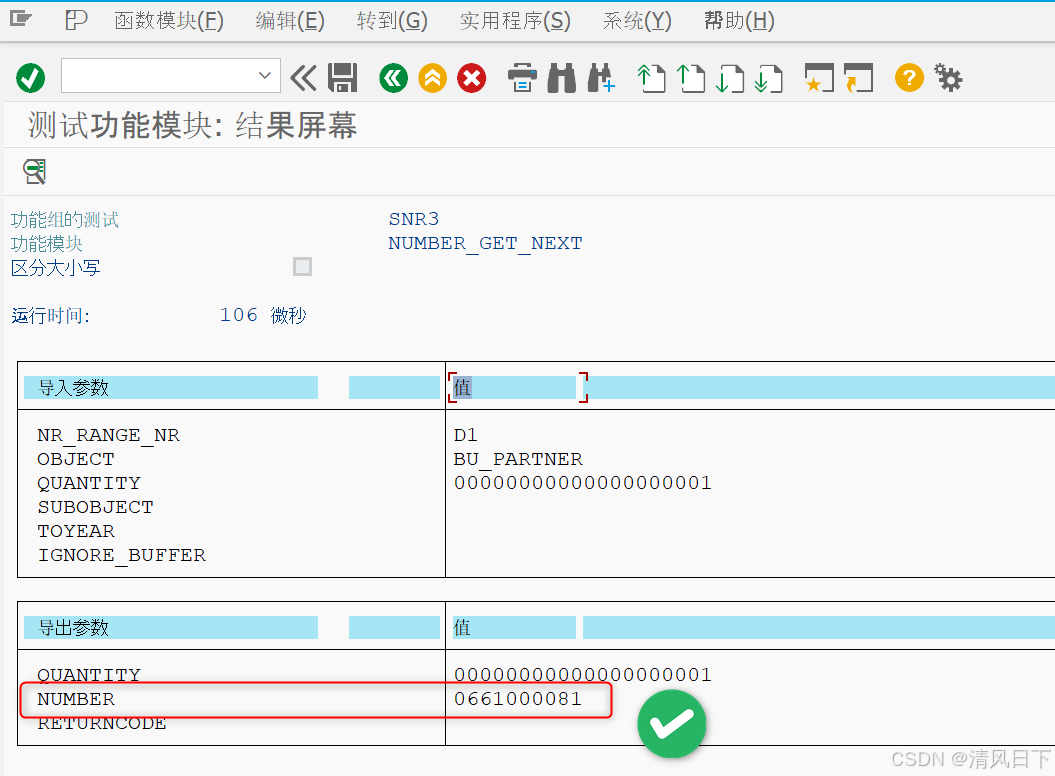The height and width of the screenshot is (776, 1055).
Task: Click the export QUANTITY value 00000000000000000001
Action: (x=583, y=675)
